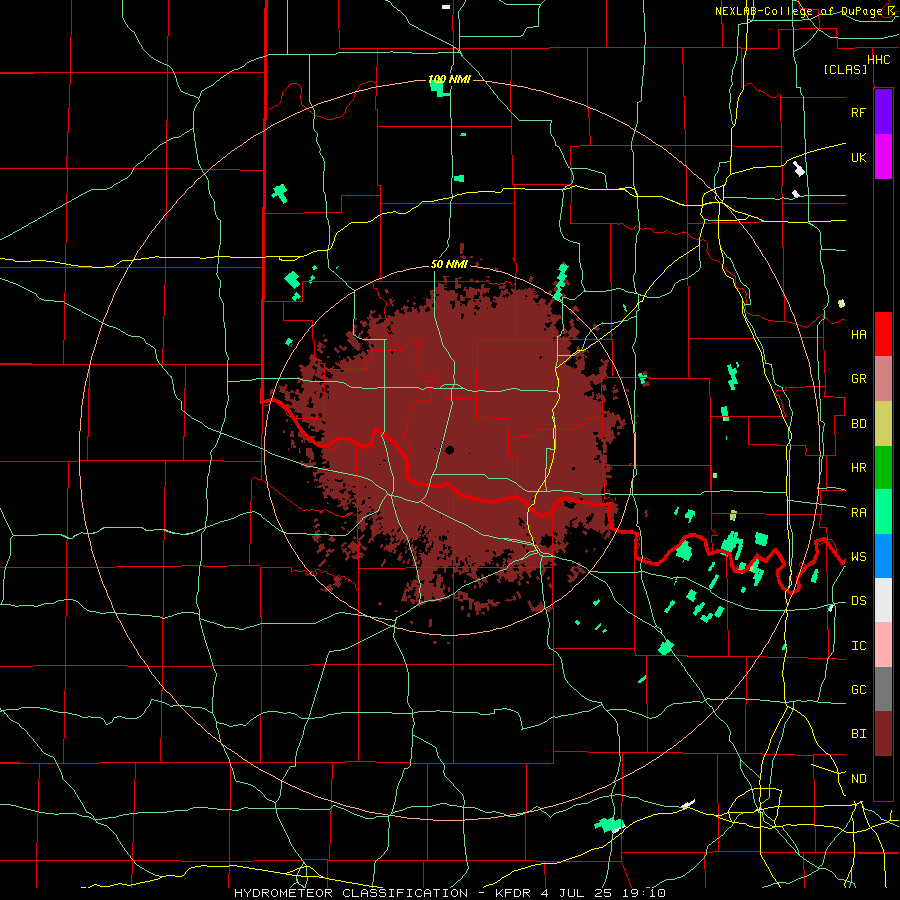
Task: Click the GC legend label
Action: pos(858,690)
